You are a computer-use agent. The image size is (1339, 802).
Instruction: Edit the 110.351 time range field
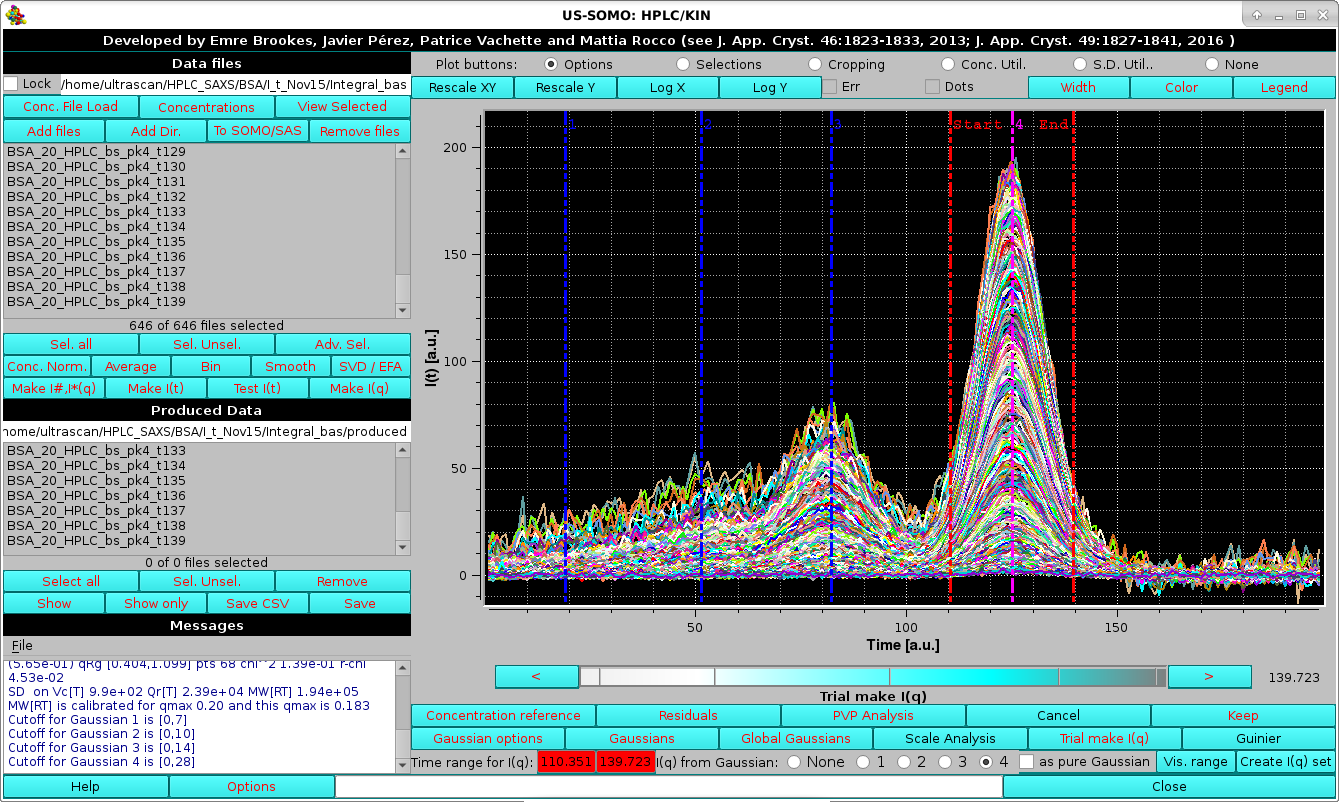566,761
